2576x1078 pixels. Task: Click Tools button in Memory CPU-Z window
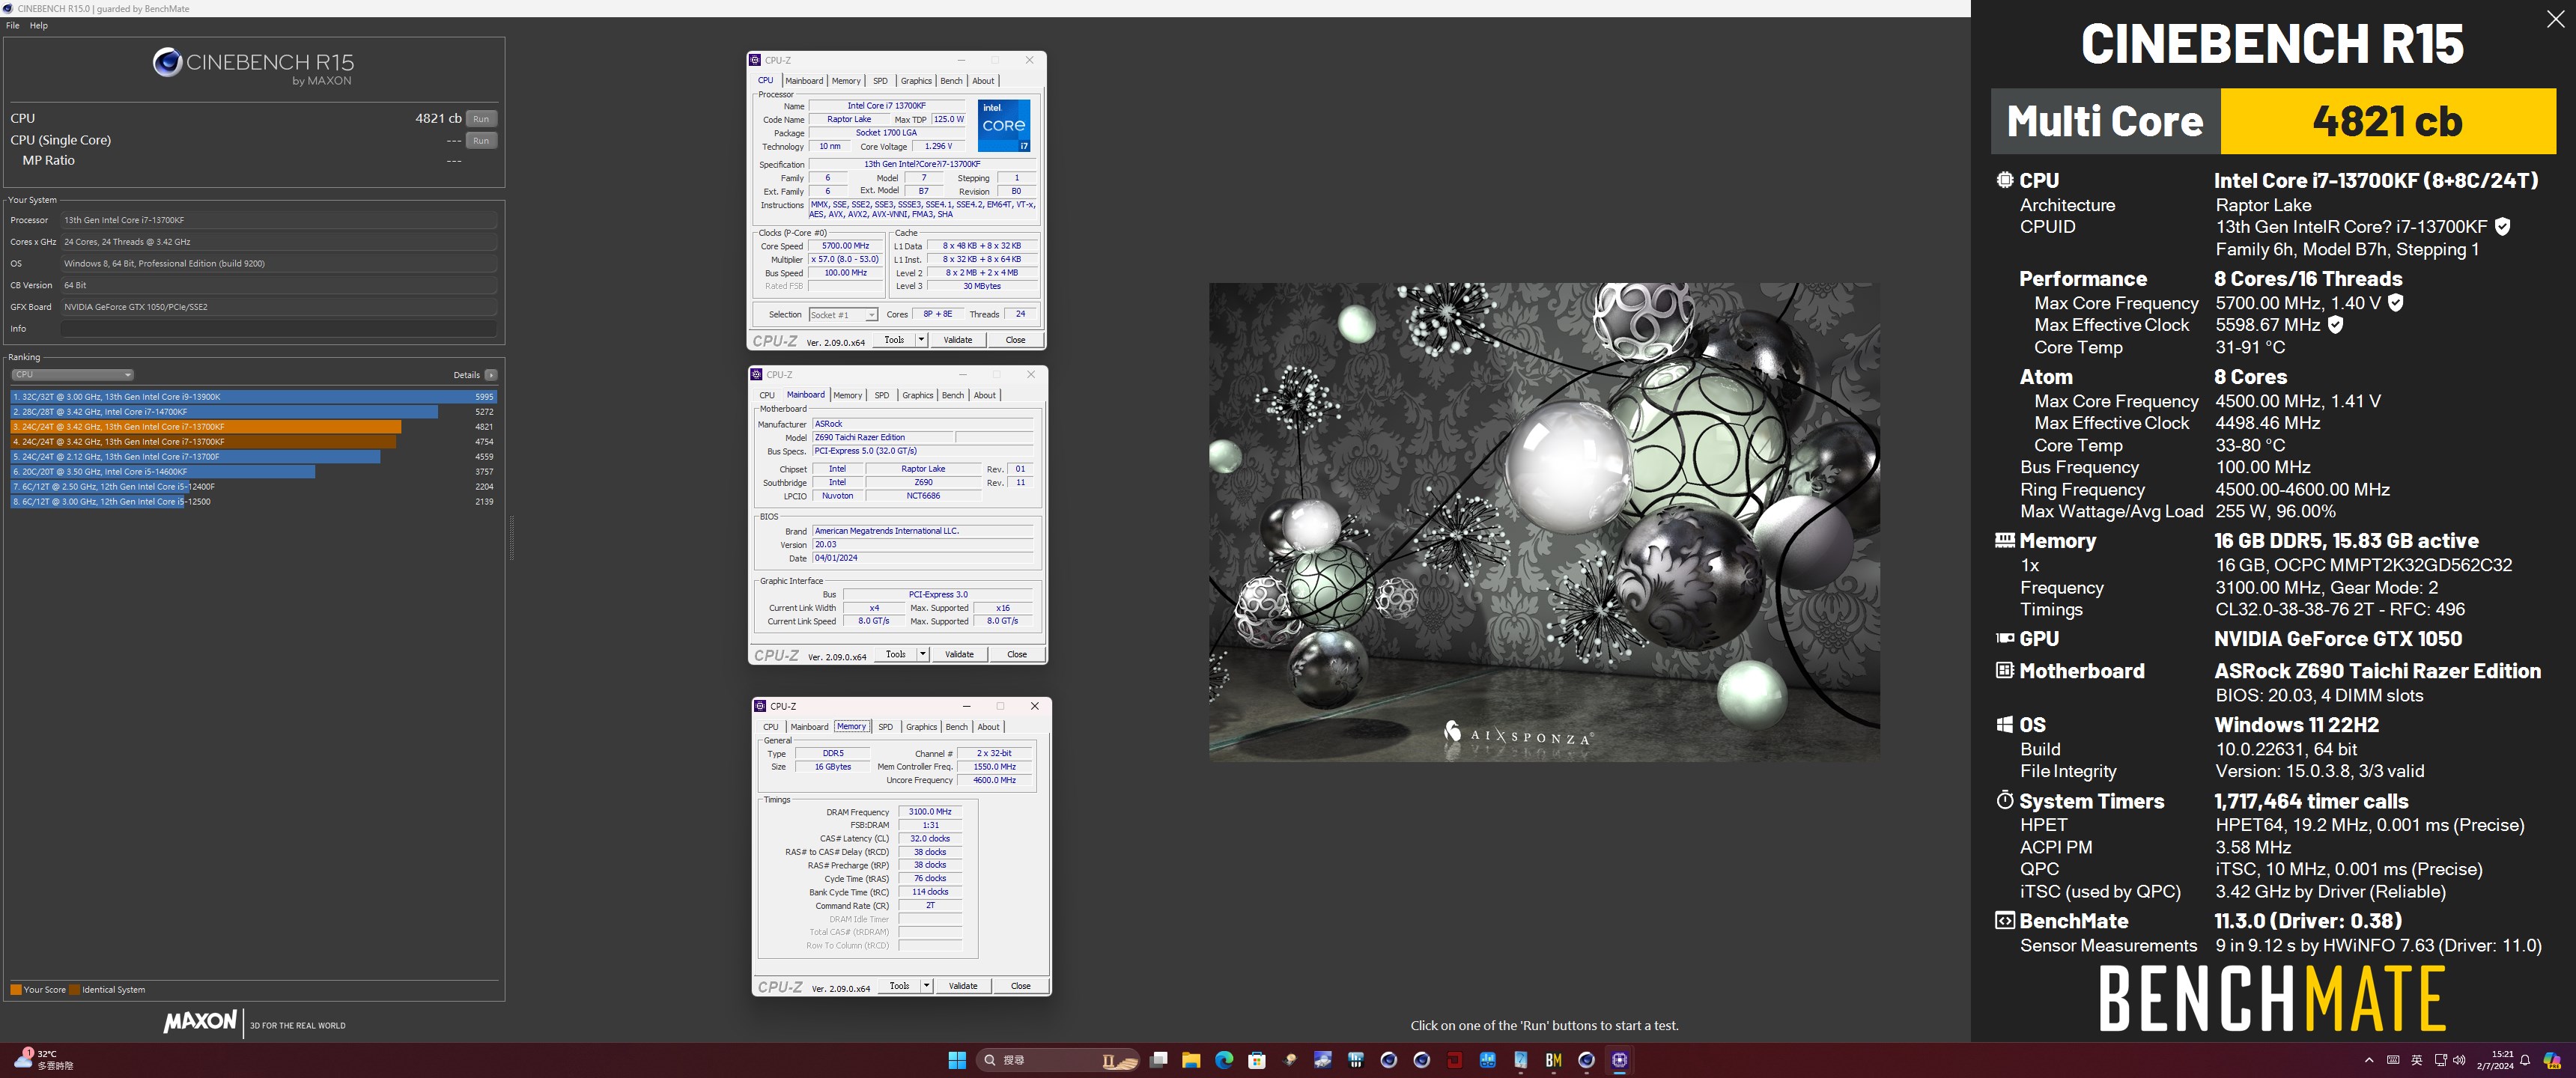click(900, 986)
